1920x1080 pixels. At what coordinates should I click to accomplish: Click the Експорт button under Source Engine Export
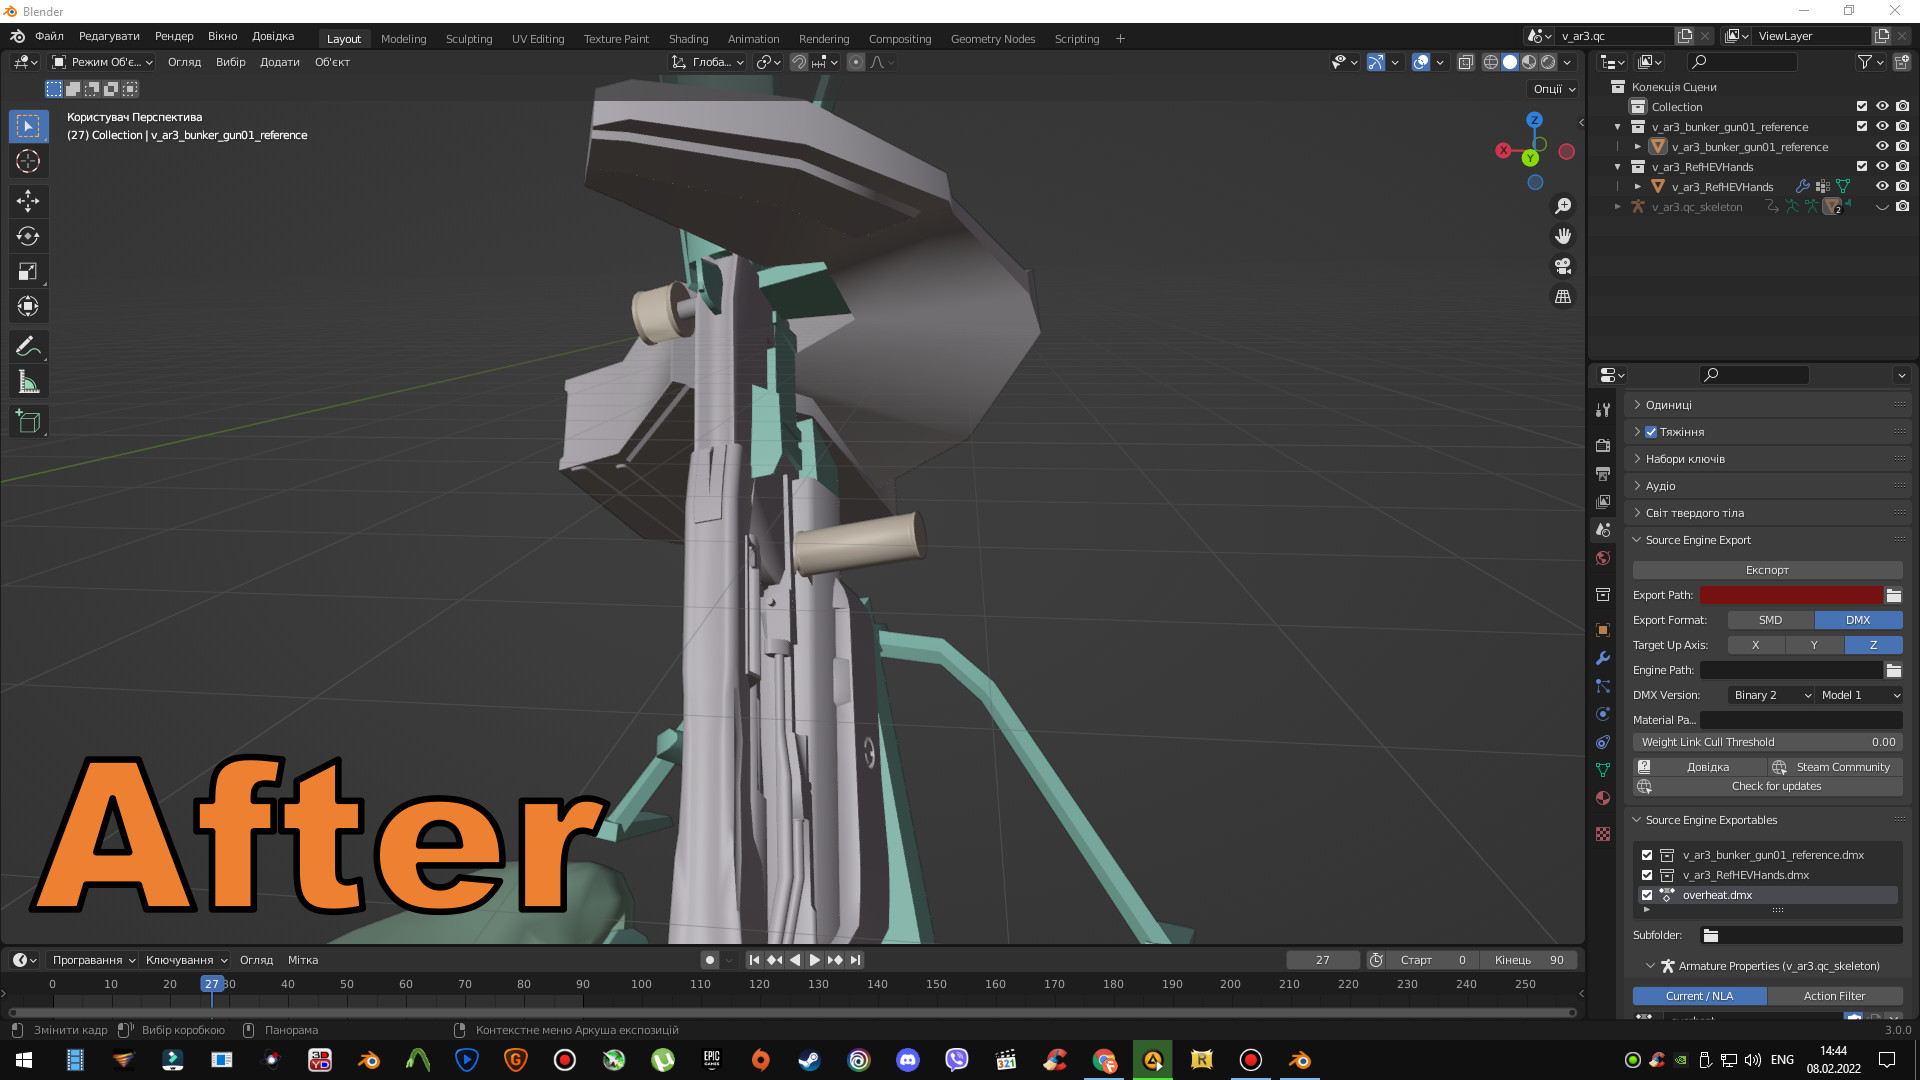click(1767, 569)
